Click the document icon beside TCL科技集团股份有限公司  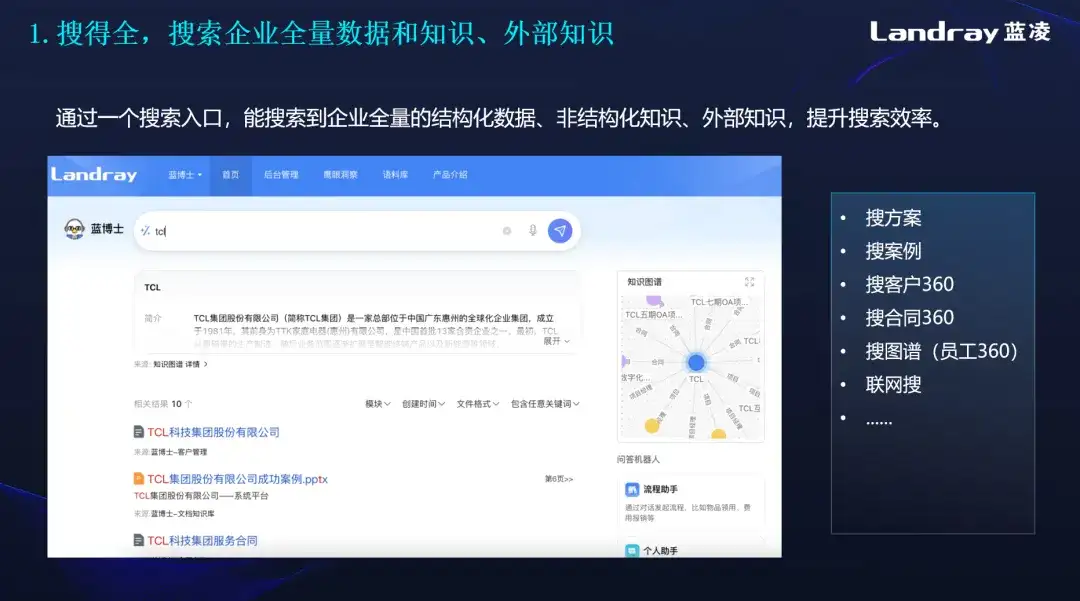[x=138, y=432]
